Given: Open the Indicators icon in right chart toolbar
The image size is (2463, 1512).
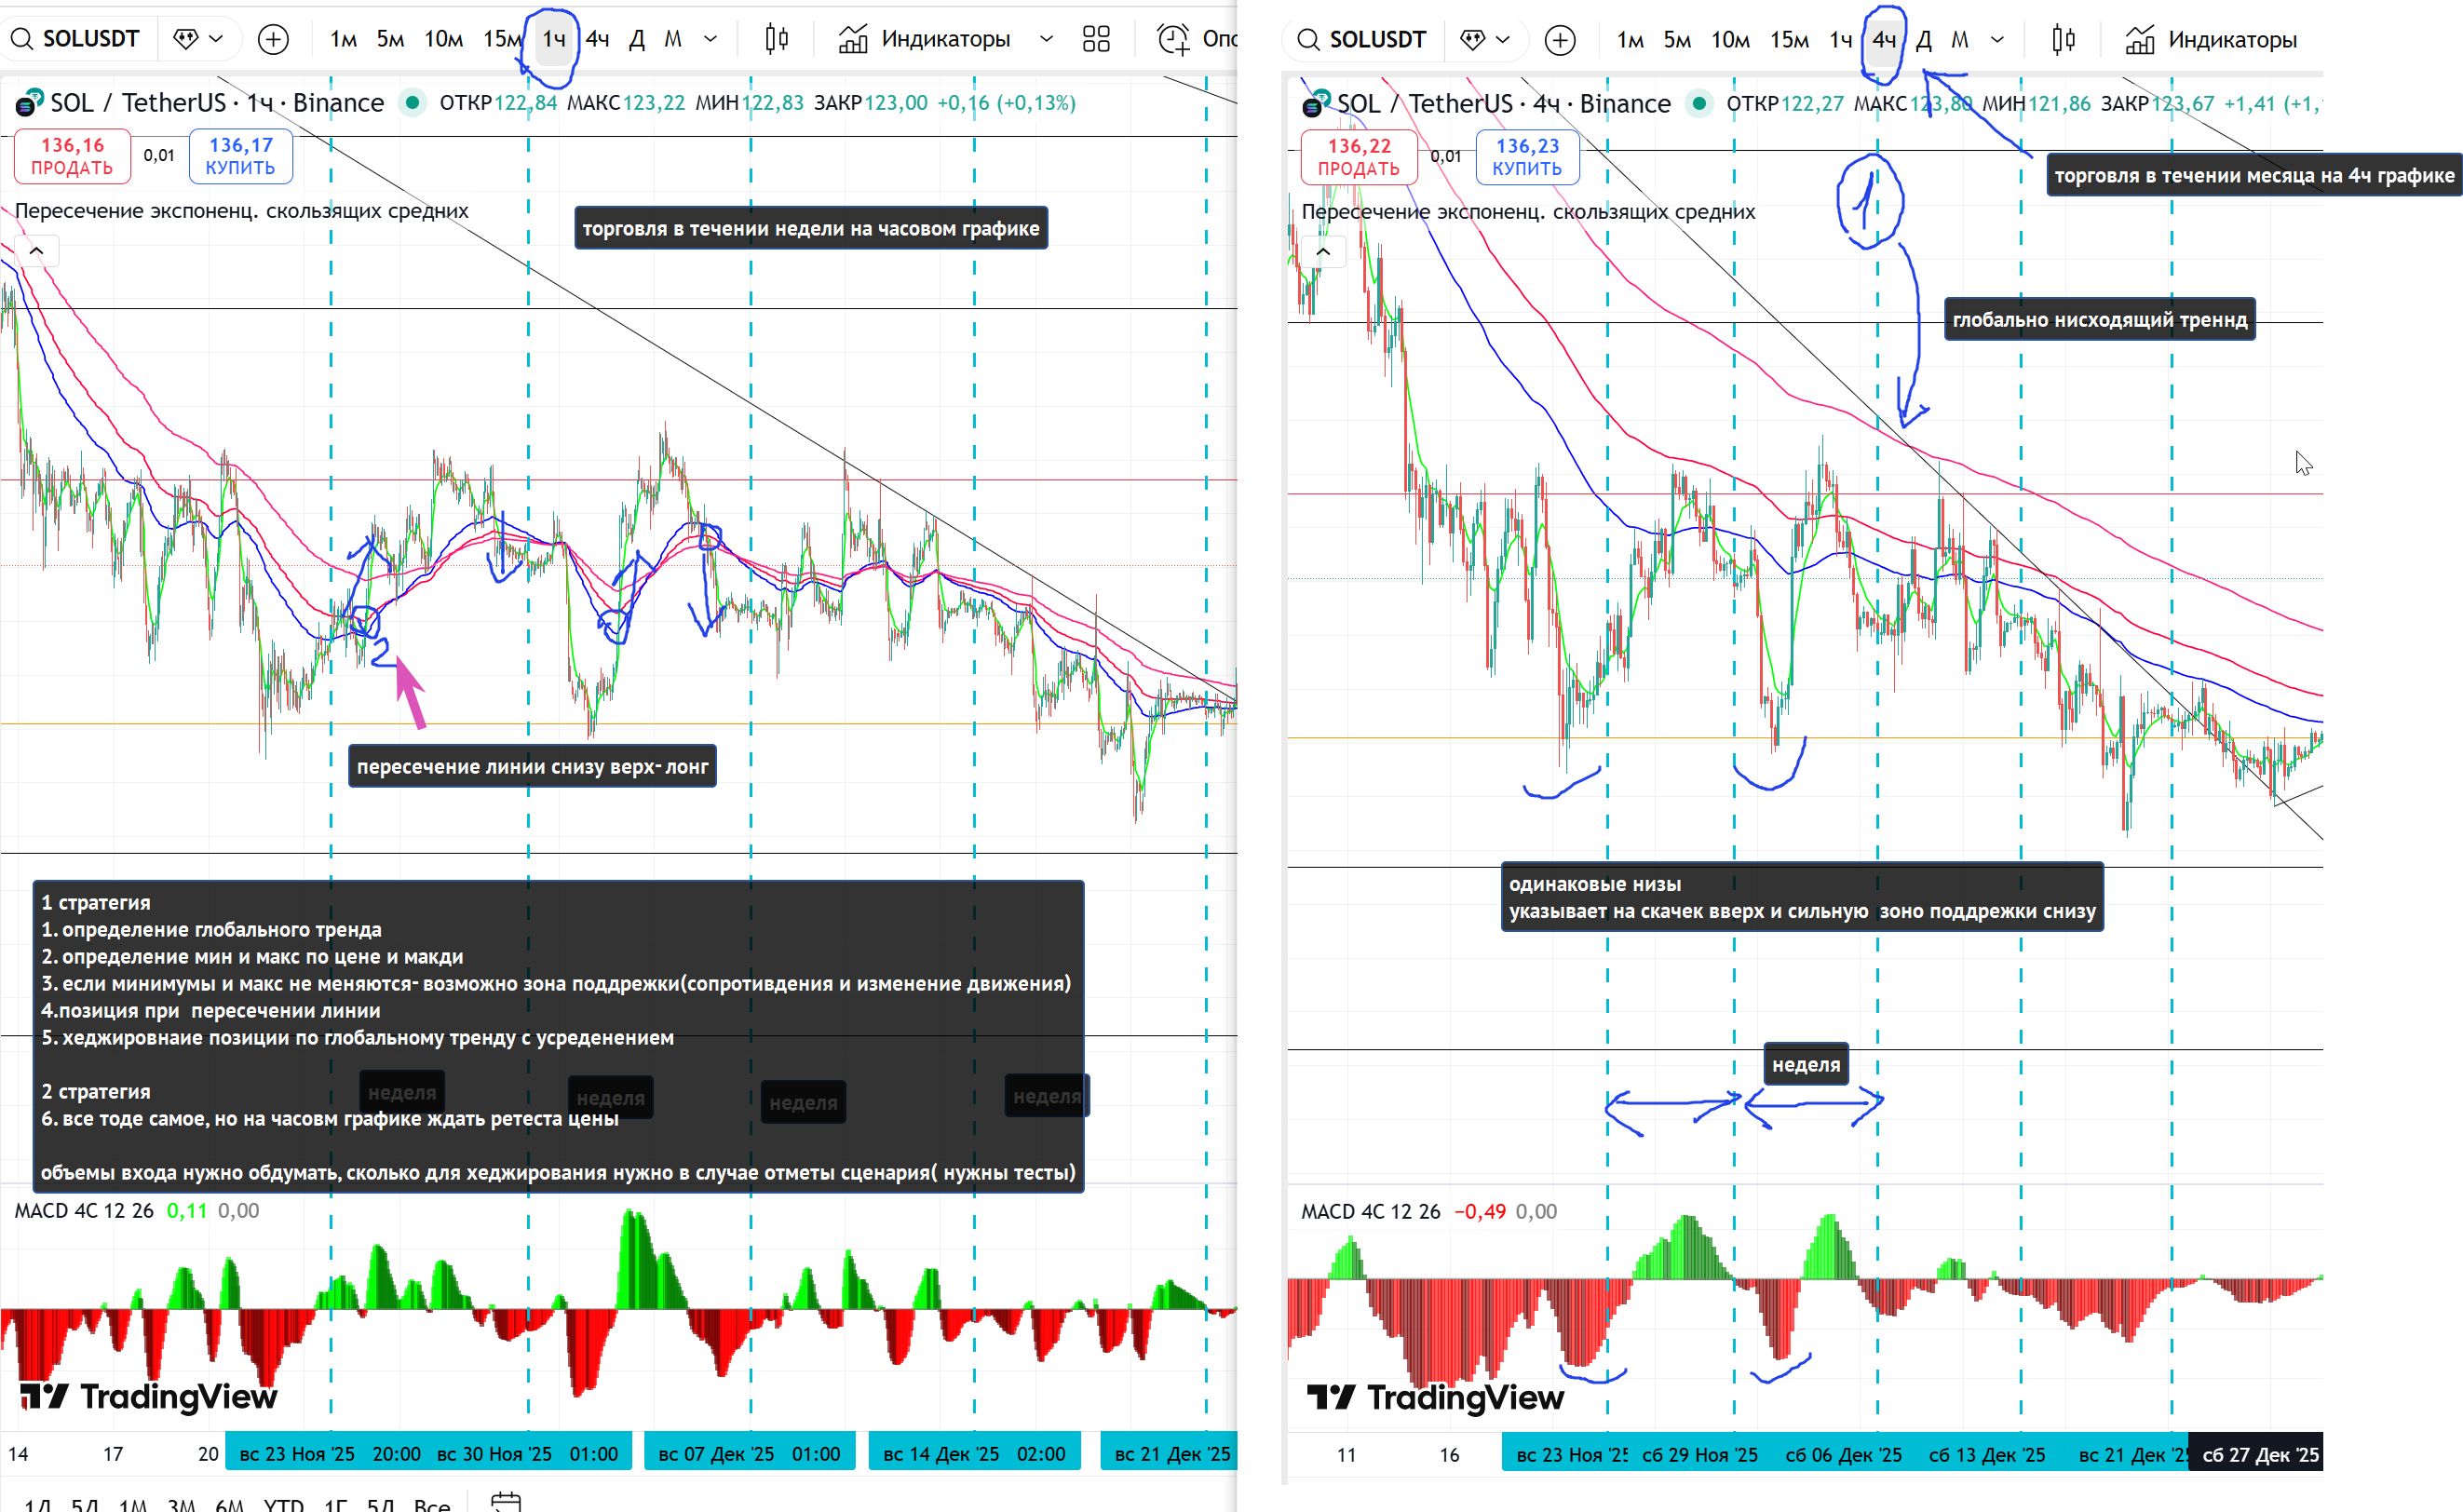Looking at the screenshot, I should [x=2139, y=40].
